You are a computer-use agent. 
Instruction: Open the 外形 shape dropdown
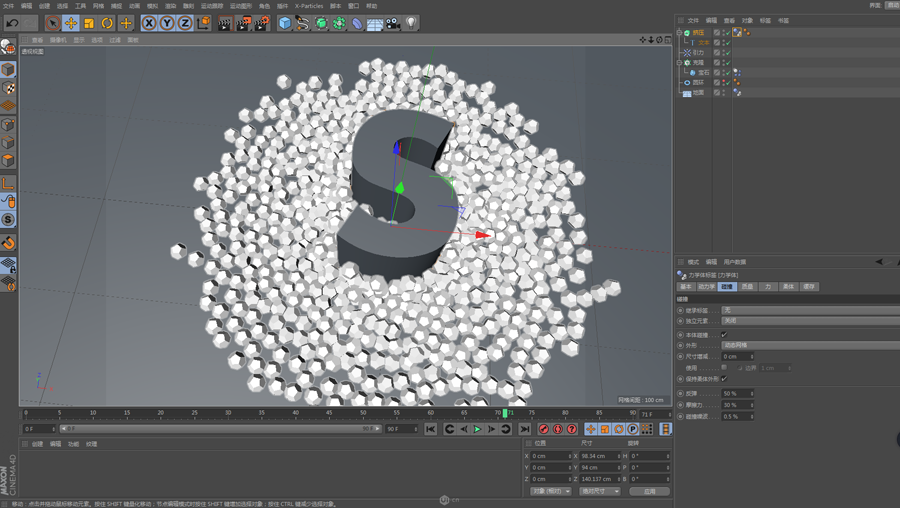coord(810,346)
